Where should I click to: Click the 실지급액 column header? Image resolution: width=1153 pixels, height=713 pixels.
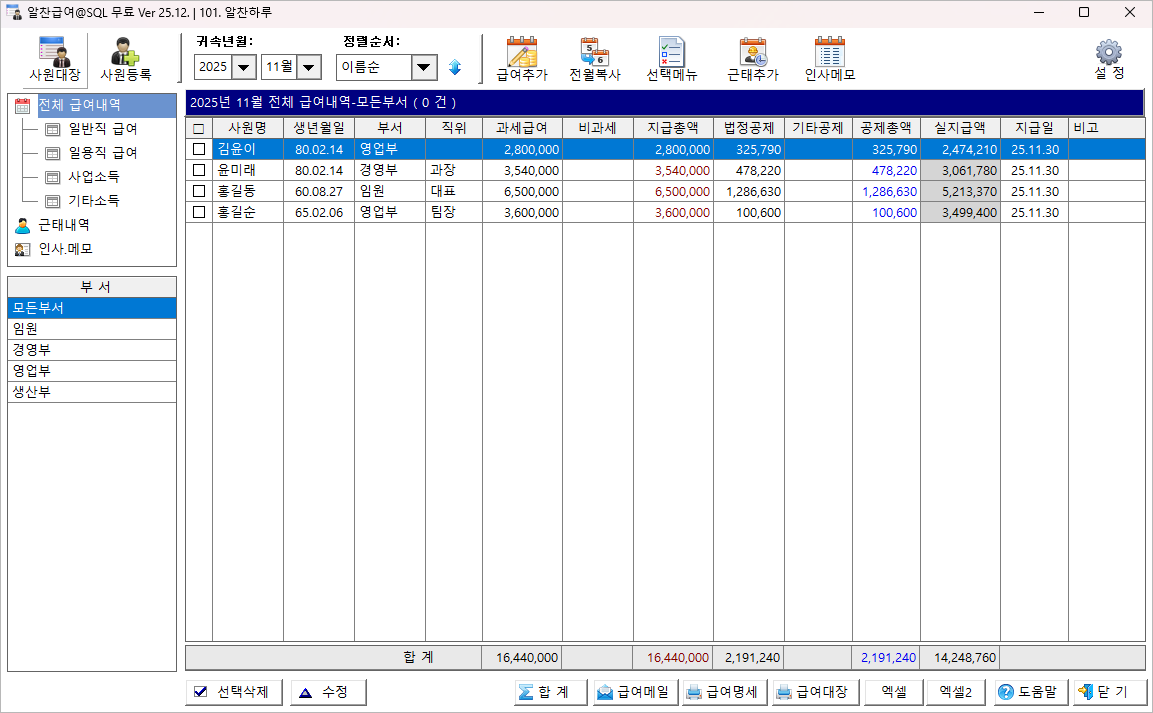pos(960,128)
